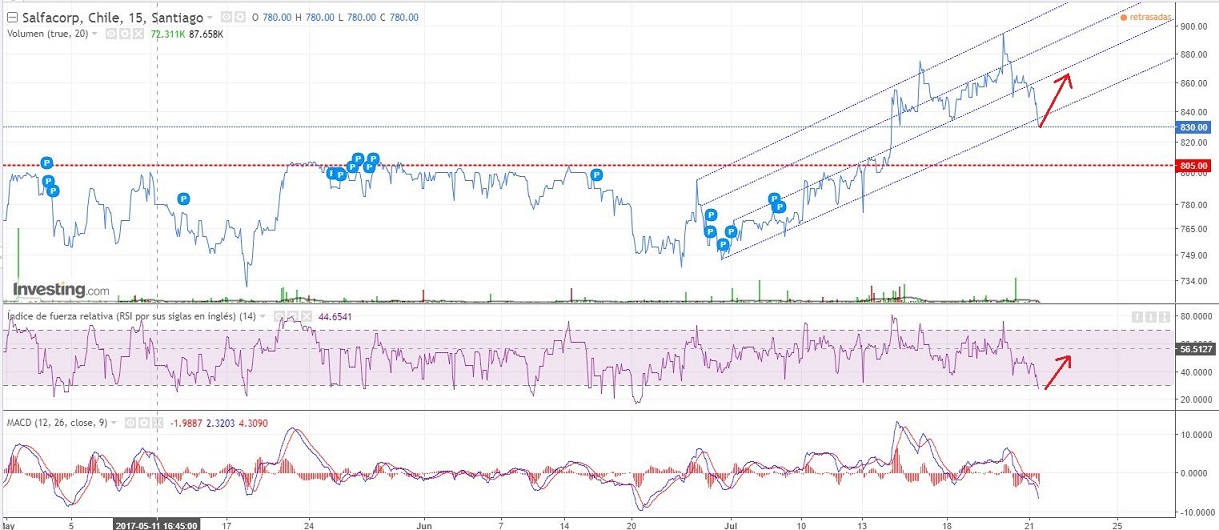Click the lone P marker around May 12
The image size is (1219, 530).
tap(184, 199)
